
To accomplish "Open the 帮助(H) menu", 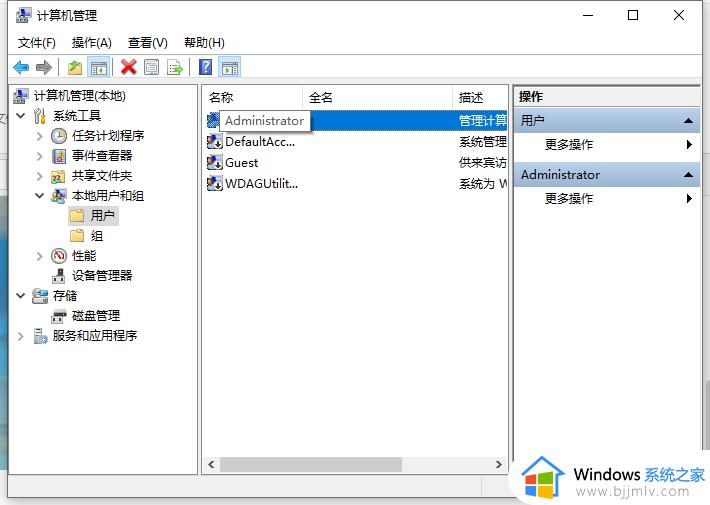I will click(204, 43).
